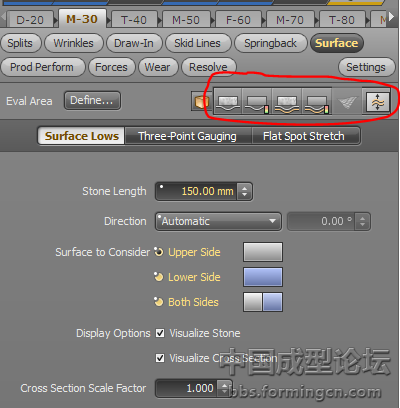Enable Visualize Stone checkbox
Image resolution: width=400 pixels, height=408 pixels.
[x=160, y=333]
